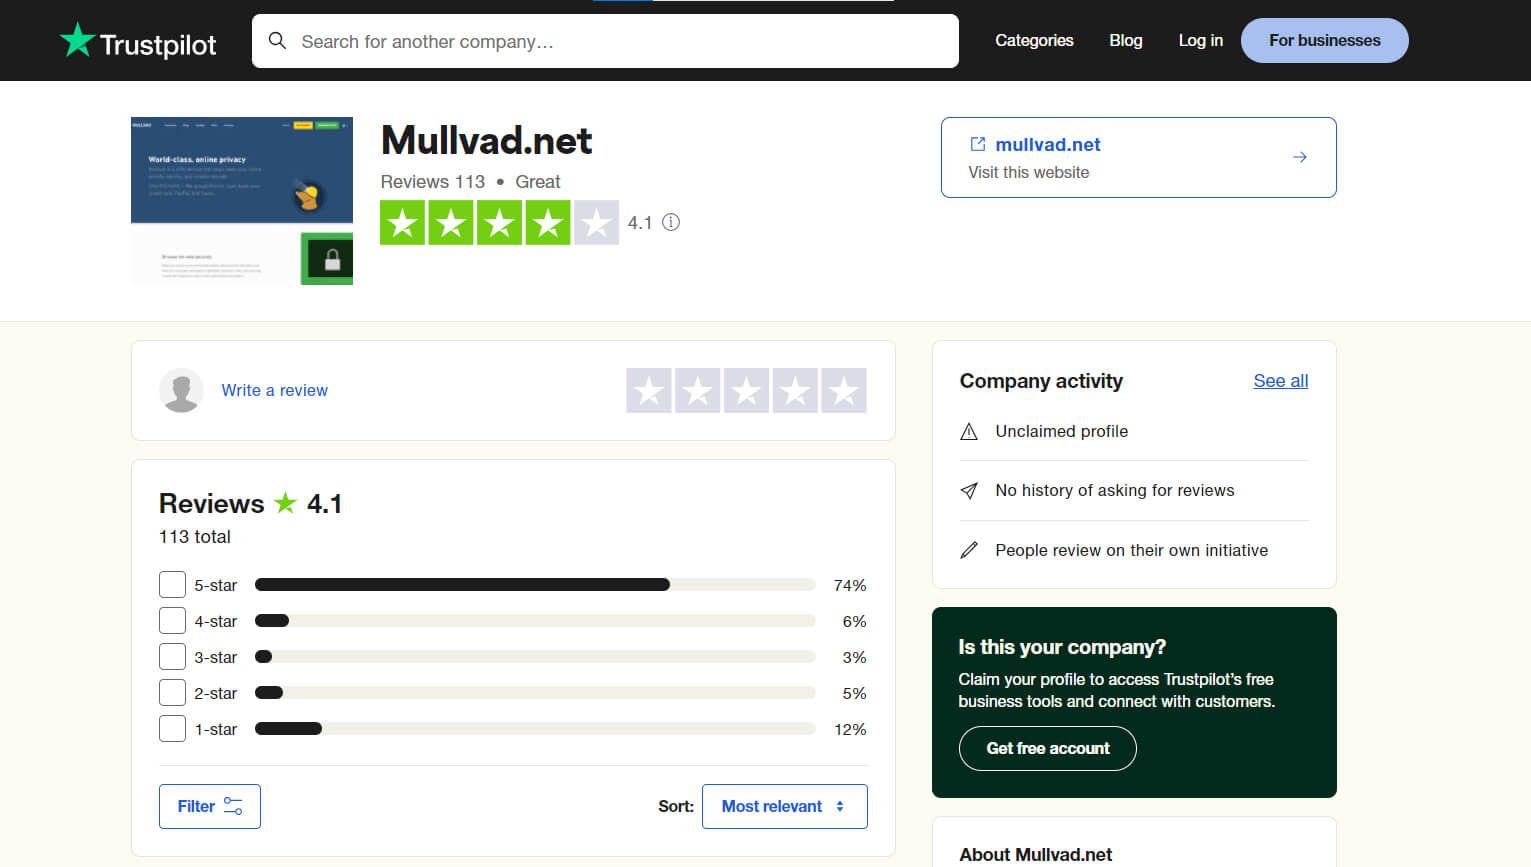Check the 5-star filter checkbox
The width and height of the screenshot is (1531, 867).
[x=172, y=584]
